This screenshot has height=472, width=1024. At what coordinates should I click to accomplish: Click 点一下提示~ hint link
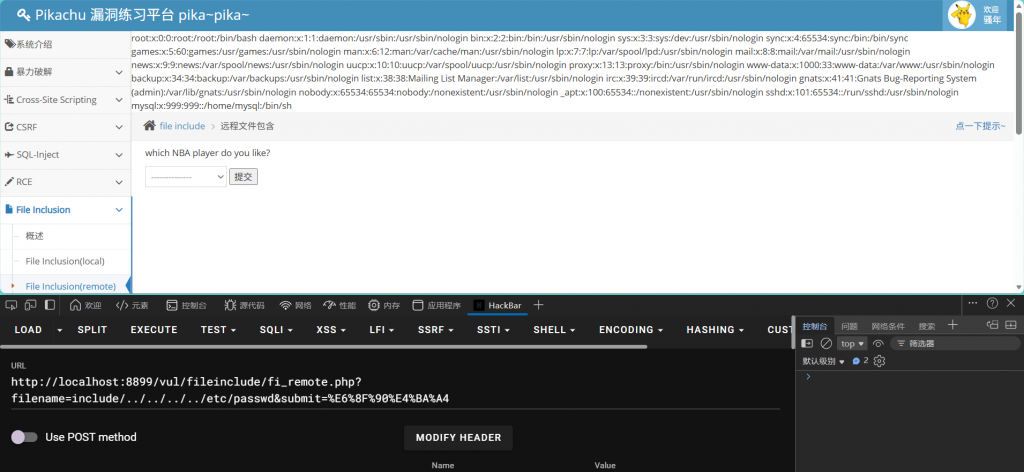(980, 126)
